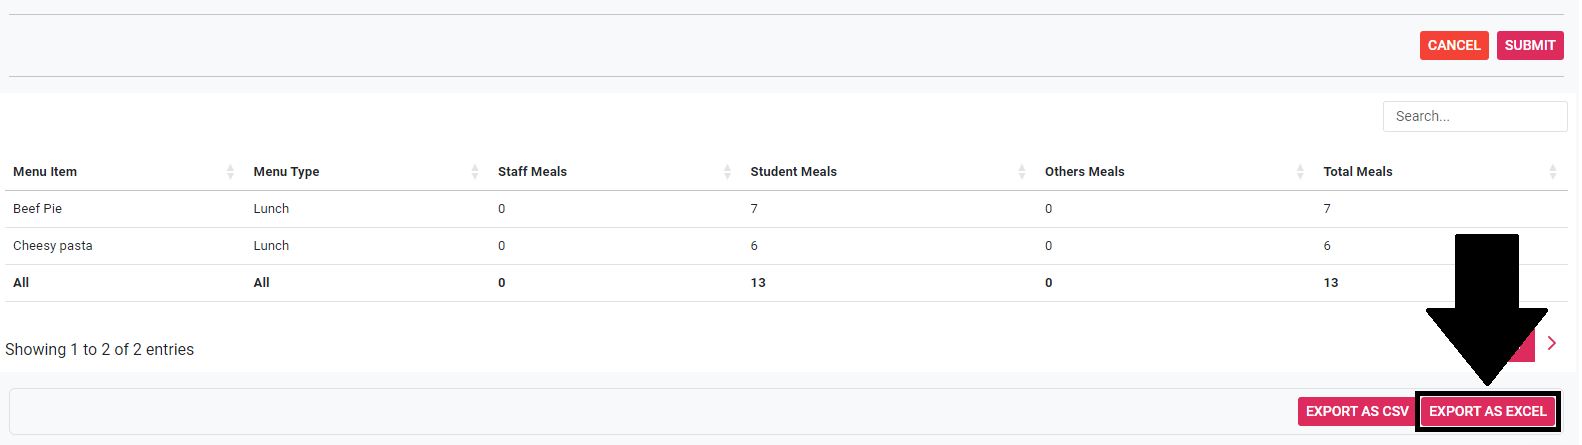Click Student Meals sort arrows icon

[x=1021, y=172]
